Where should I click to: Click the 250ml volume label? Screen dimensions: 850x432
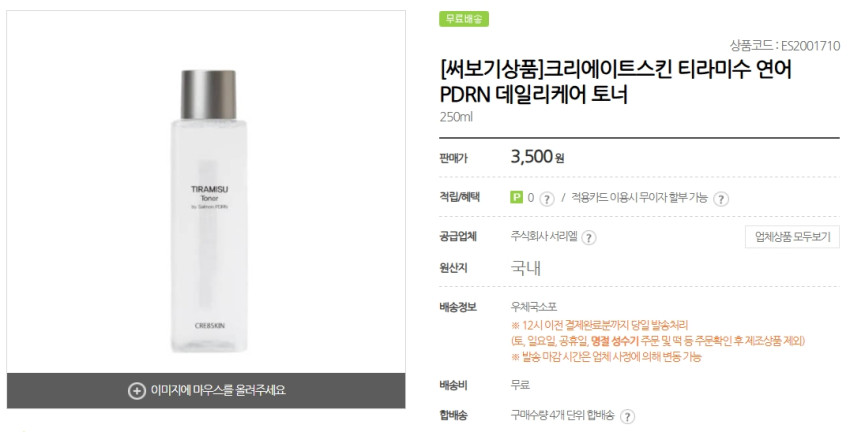pos(456,117)
